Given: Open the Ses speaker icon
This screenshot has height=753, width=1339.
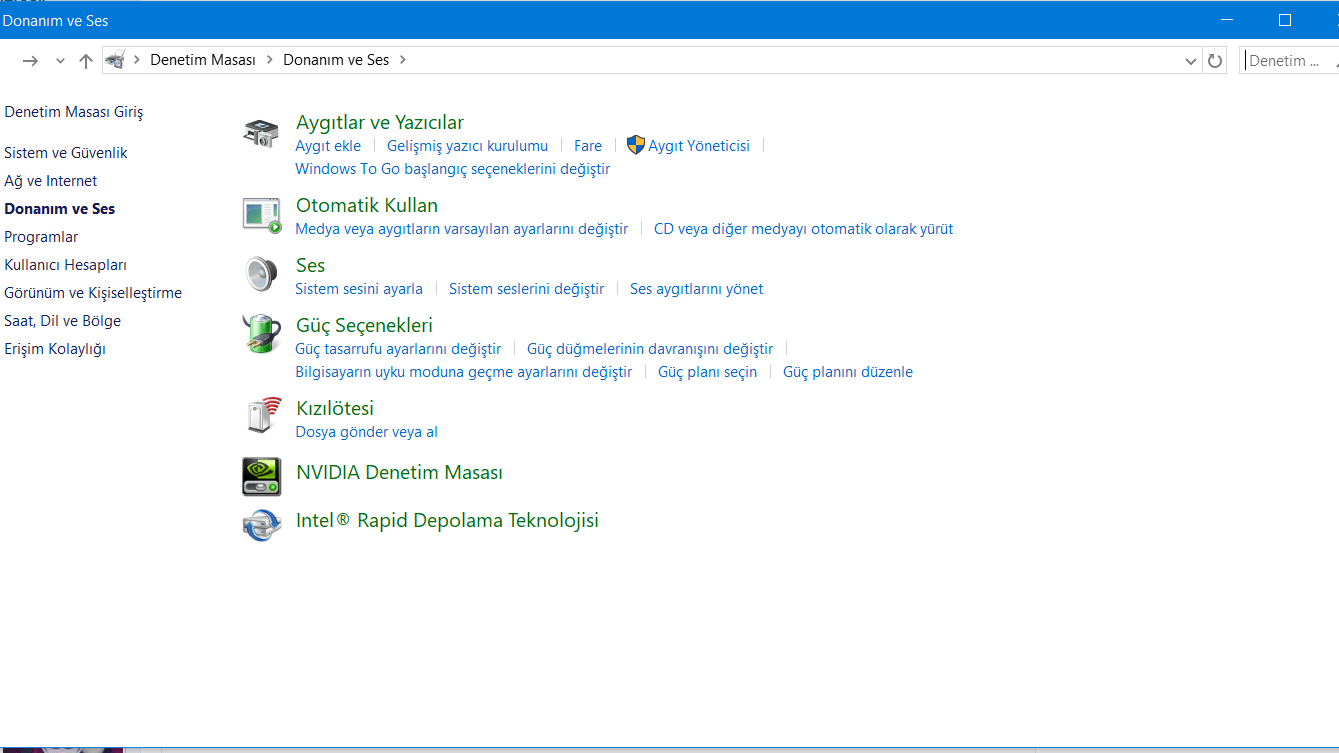Looking at the screenshot, I should (x=261, y=274).
